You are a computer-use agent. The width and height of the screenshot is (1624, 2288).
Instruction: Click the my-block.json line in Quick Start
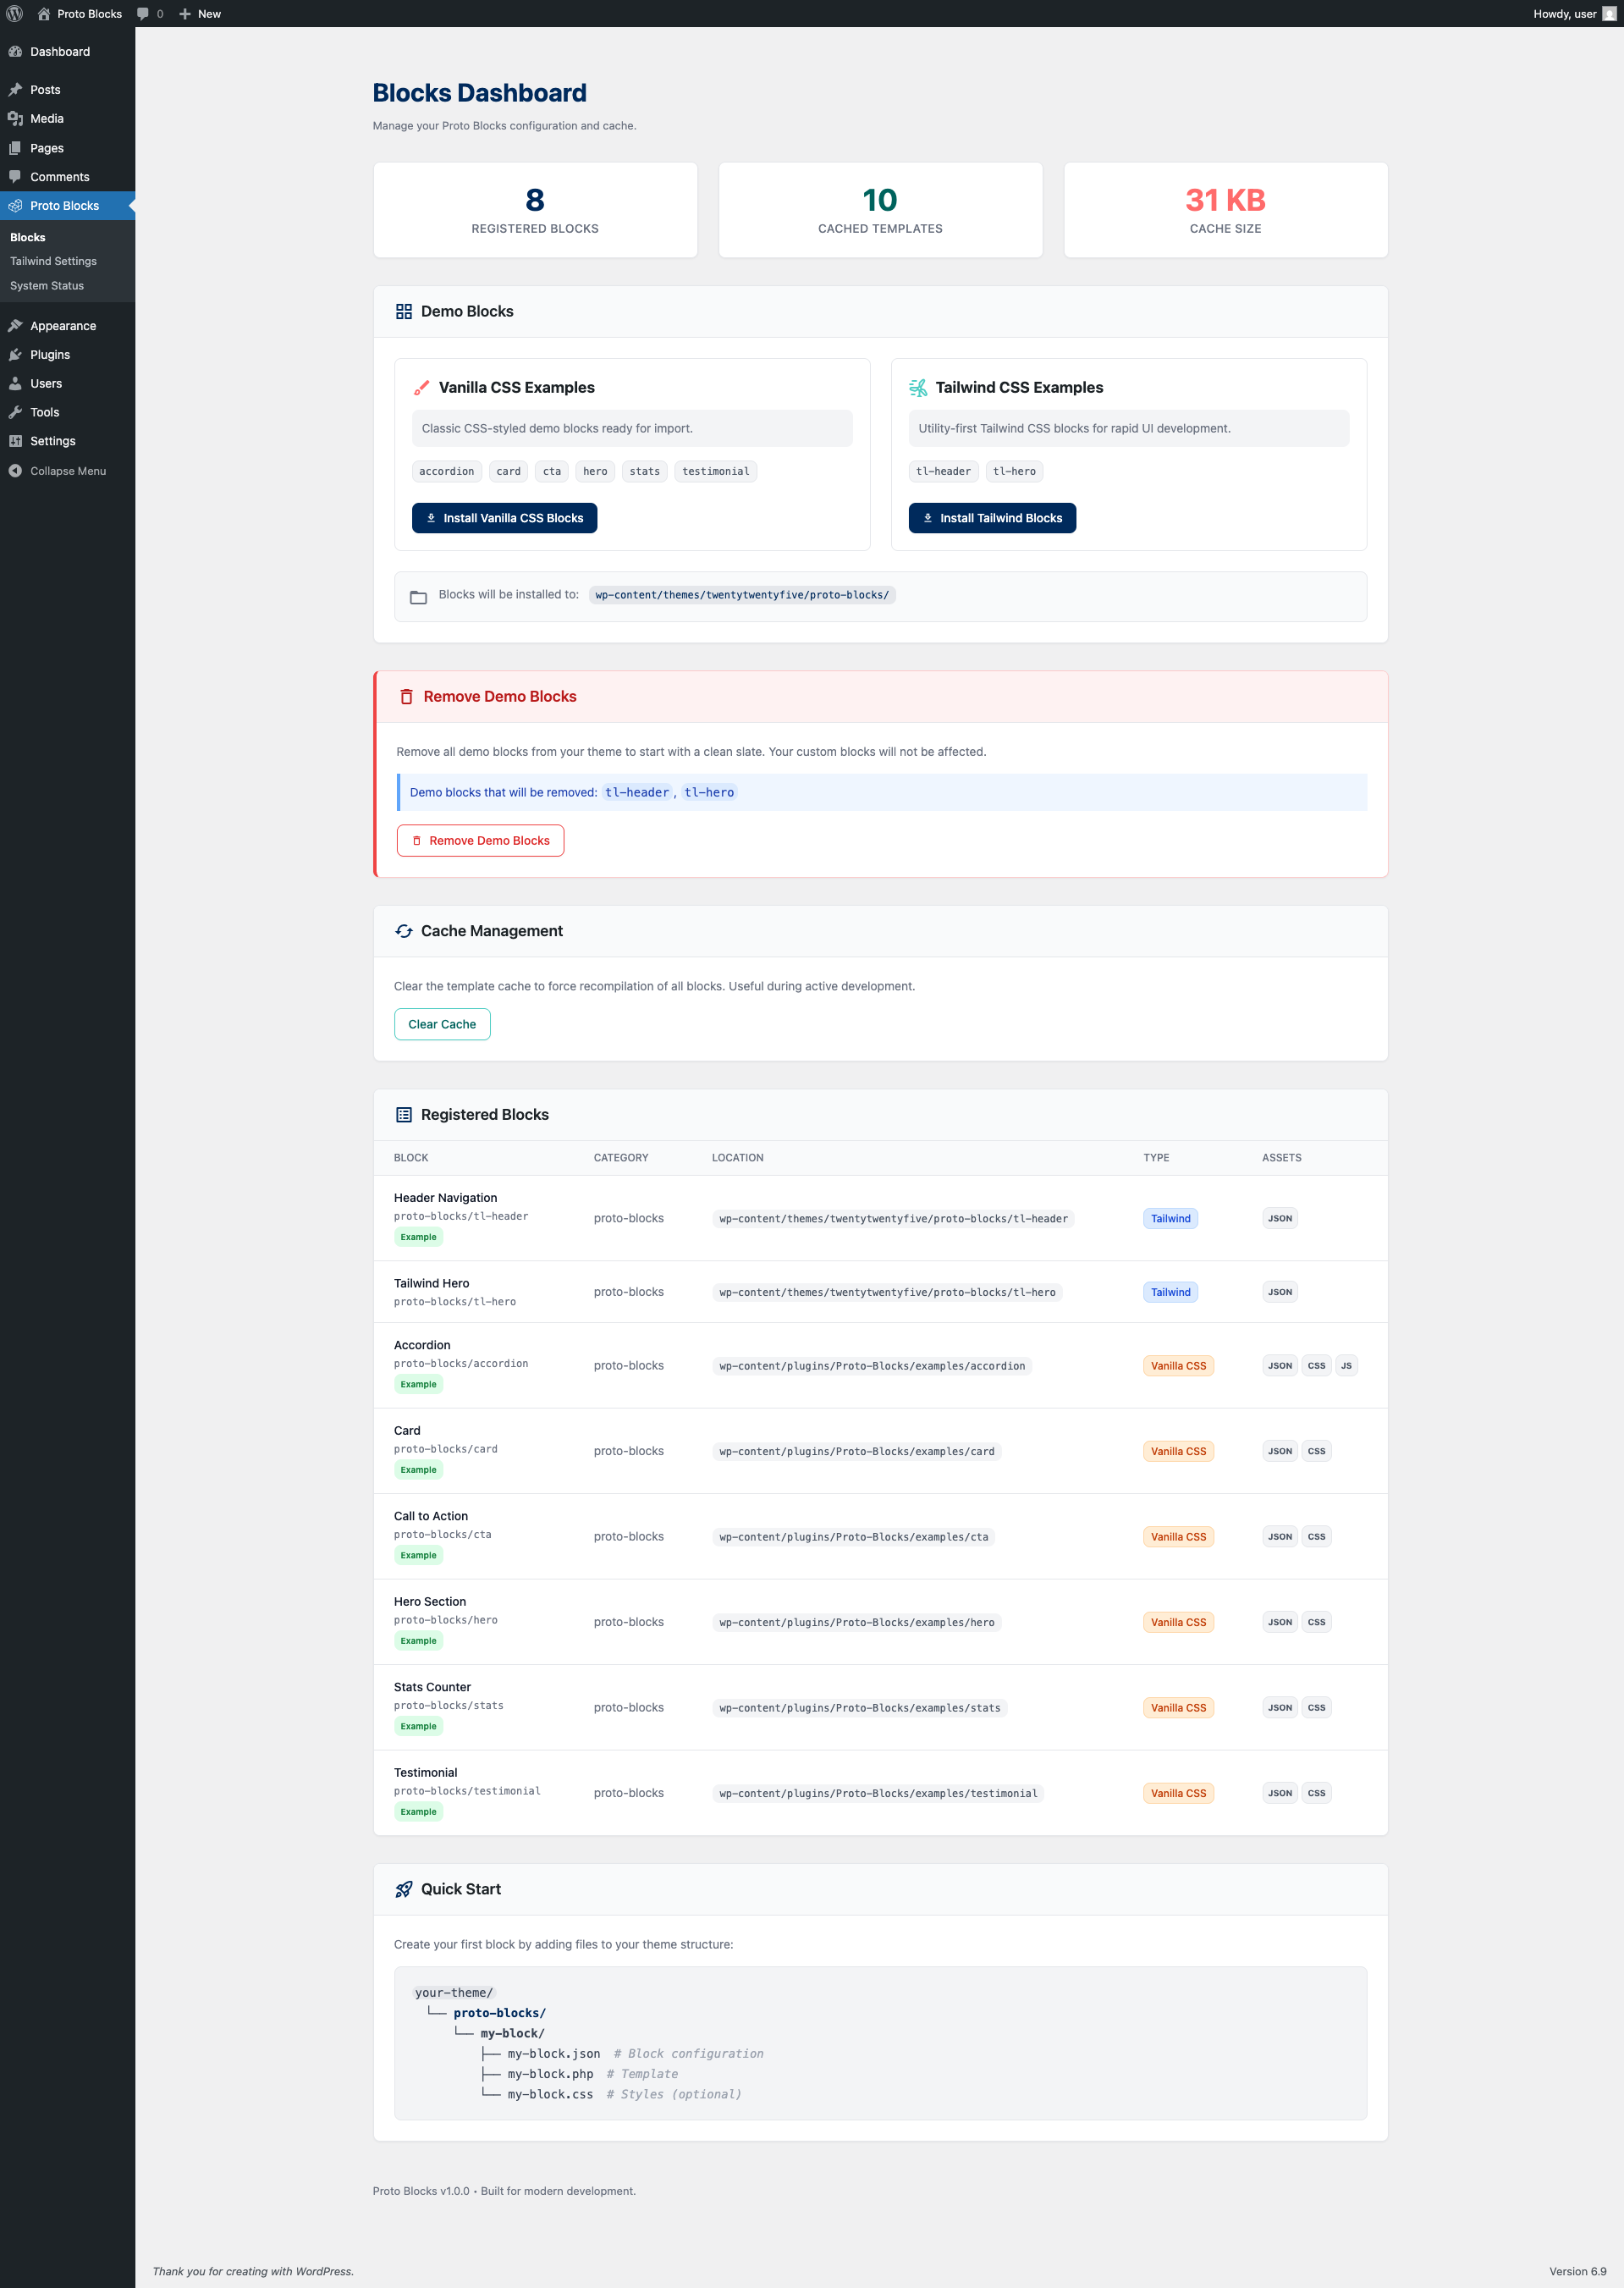[554, 2054]
